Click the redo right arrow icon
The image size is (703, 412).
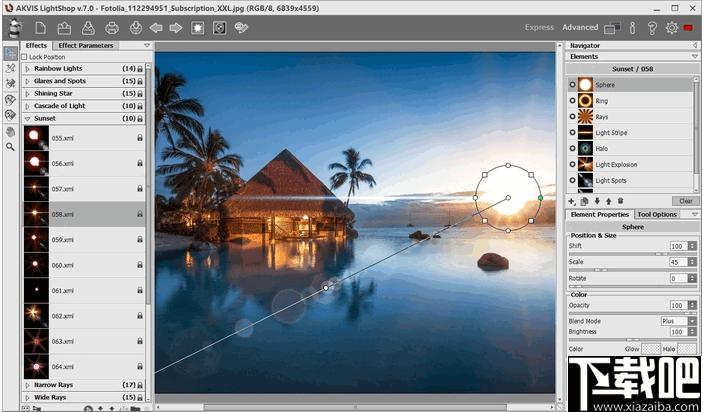(176, 28)
